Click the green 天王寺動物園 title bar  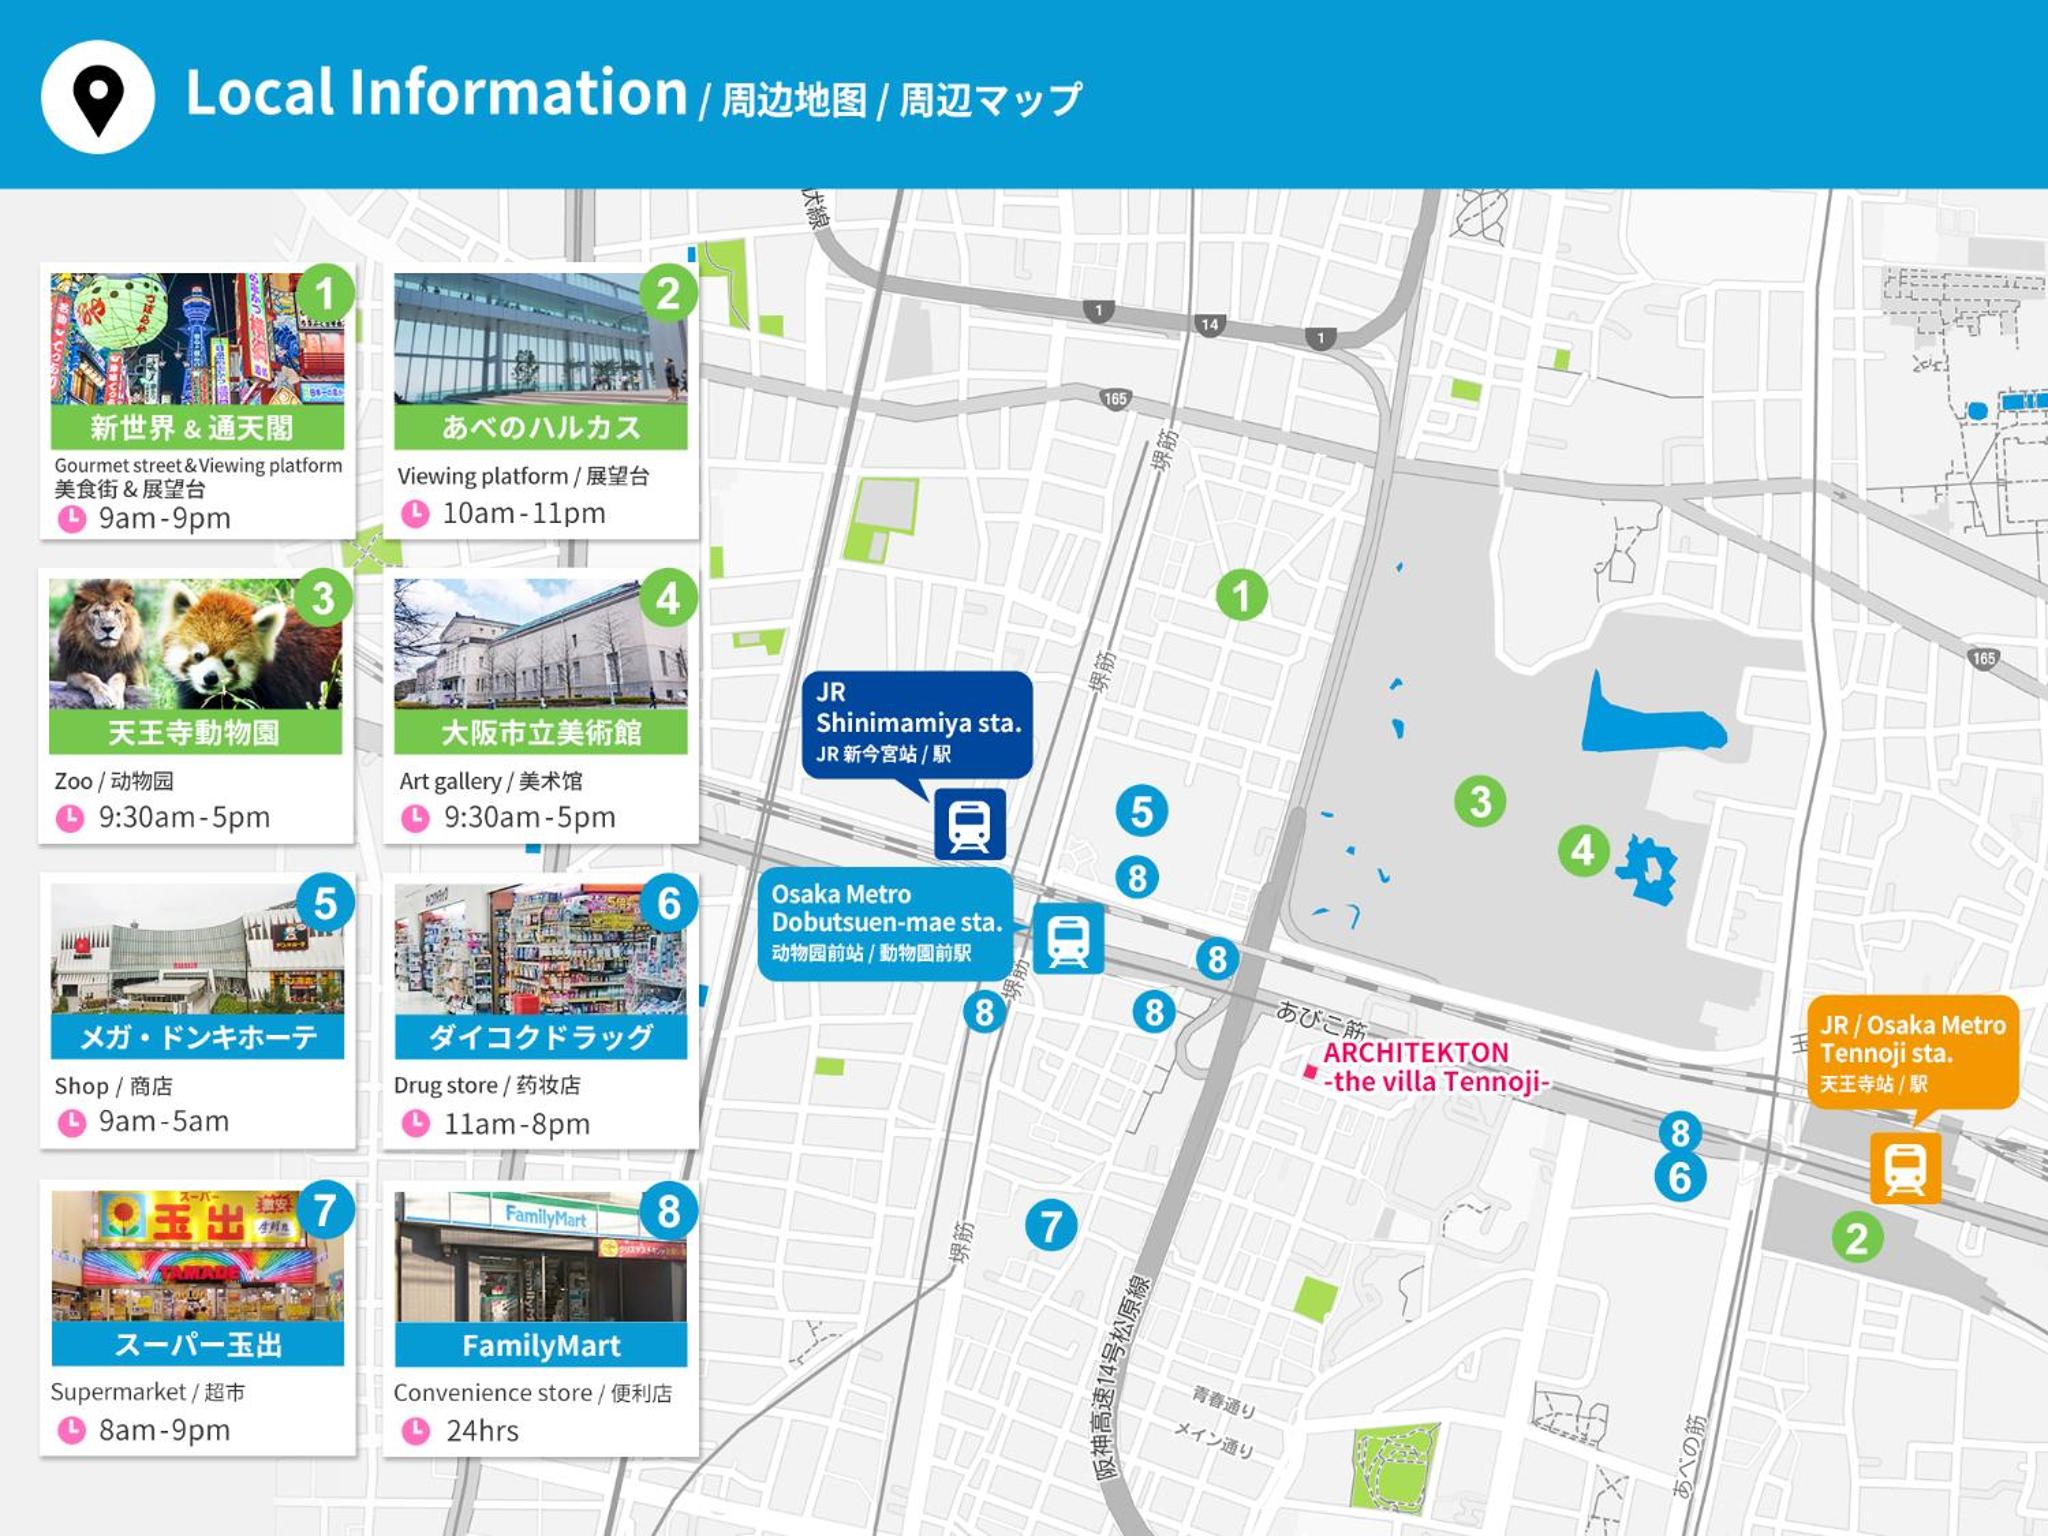[x=195, y=732]
